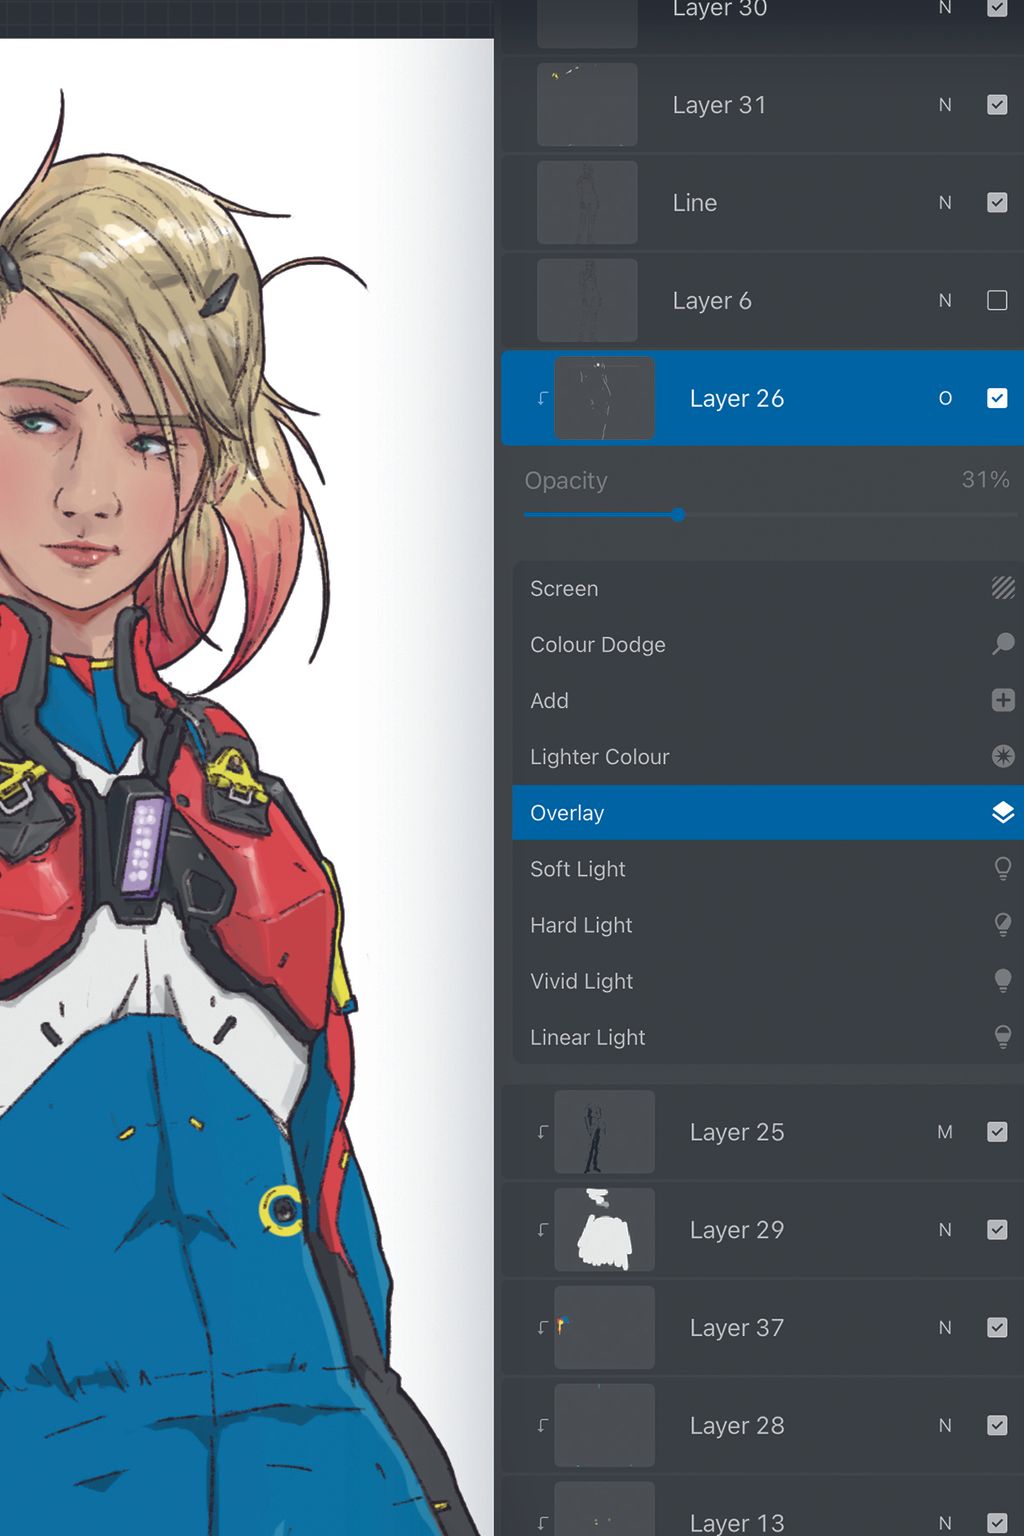
Task: Click the magnifier icon beside Colour Dodge
Action: [x=1003, y=644]
